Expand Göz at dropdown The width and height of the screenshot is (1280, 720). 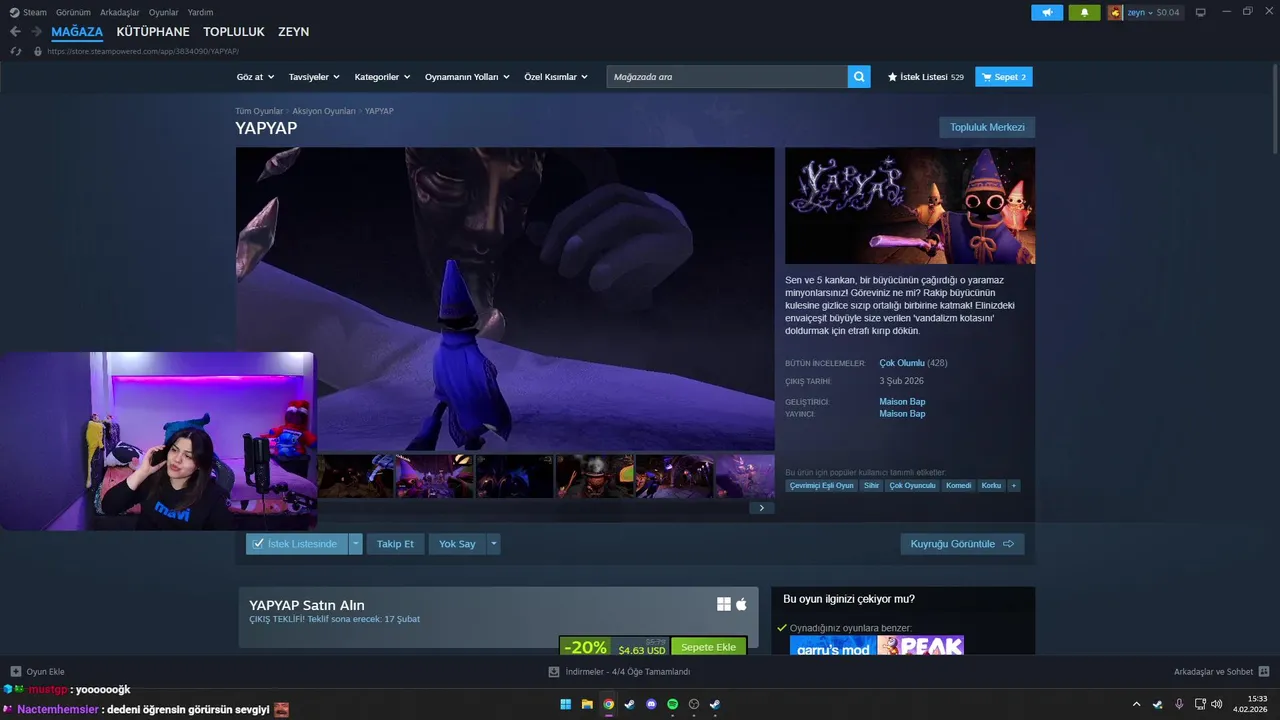coord(255,77)
